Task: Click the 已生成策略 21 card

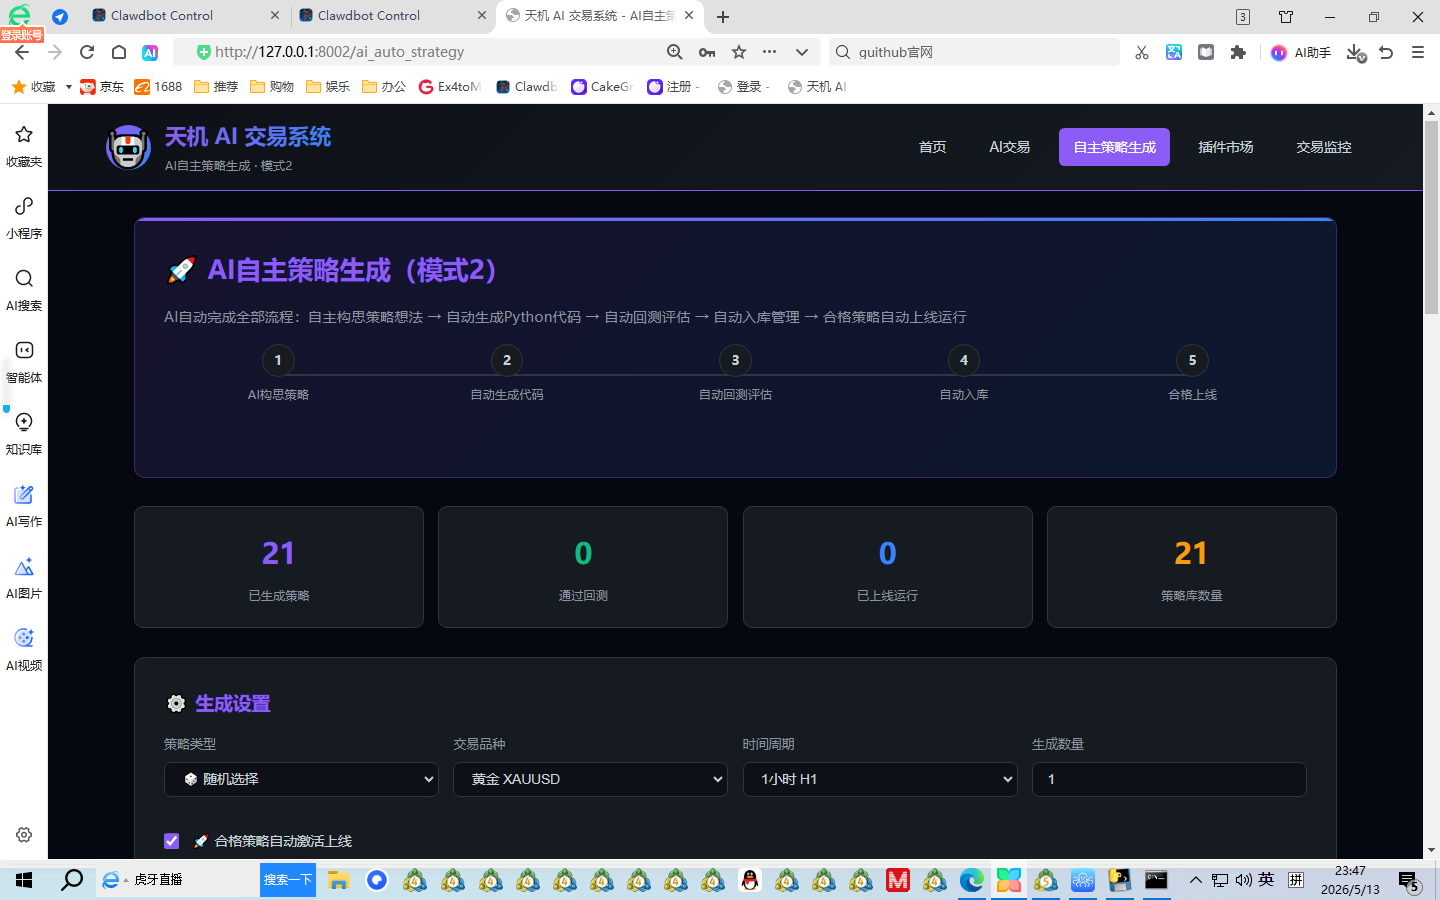Action: tap(279, 567)
